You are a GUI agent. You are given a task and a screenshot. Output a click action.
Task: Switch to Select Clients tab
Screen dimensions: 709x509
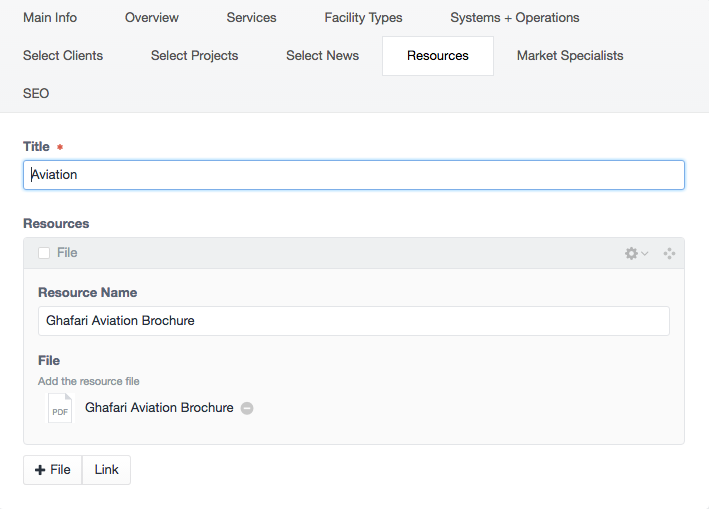63,56
